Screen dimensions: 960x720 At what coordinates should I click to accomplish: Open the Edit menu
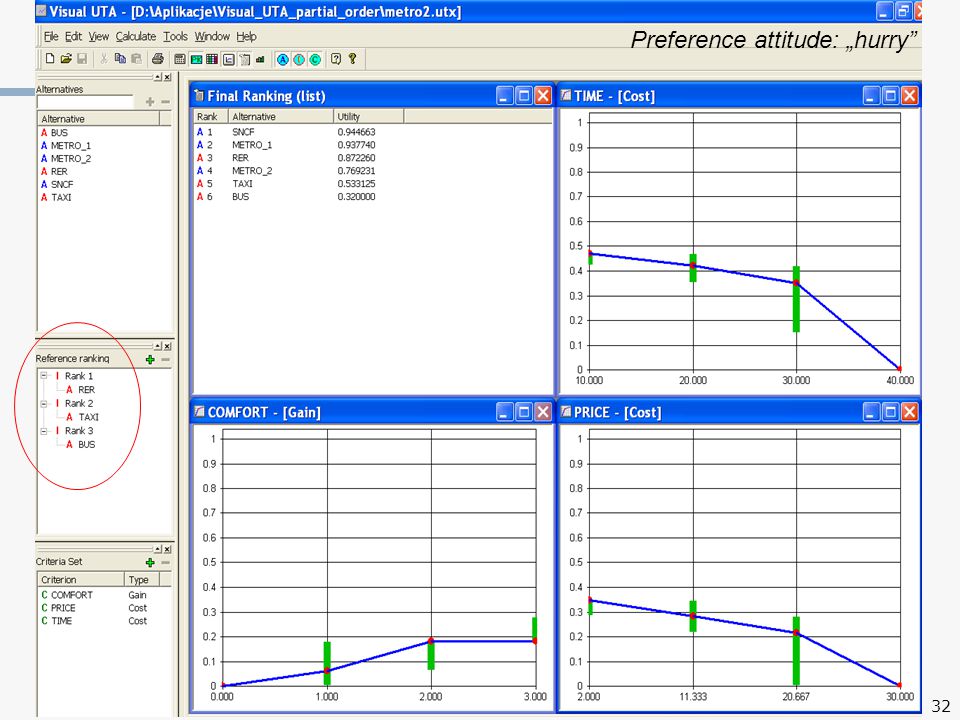pos(73,37)
